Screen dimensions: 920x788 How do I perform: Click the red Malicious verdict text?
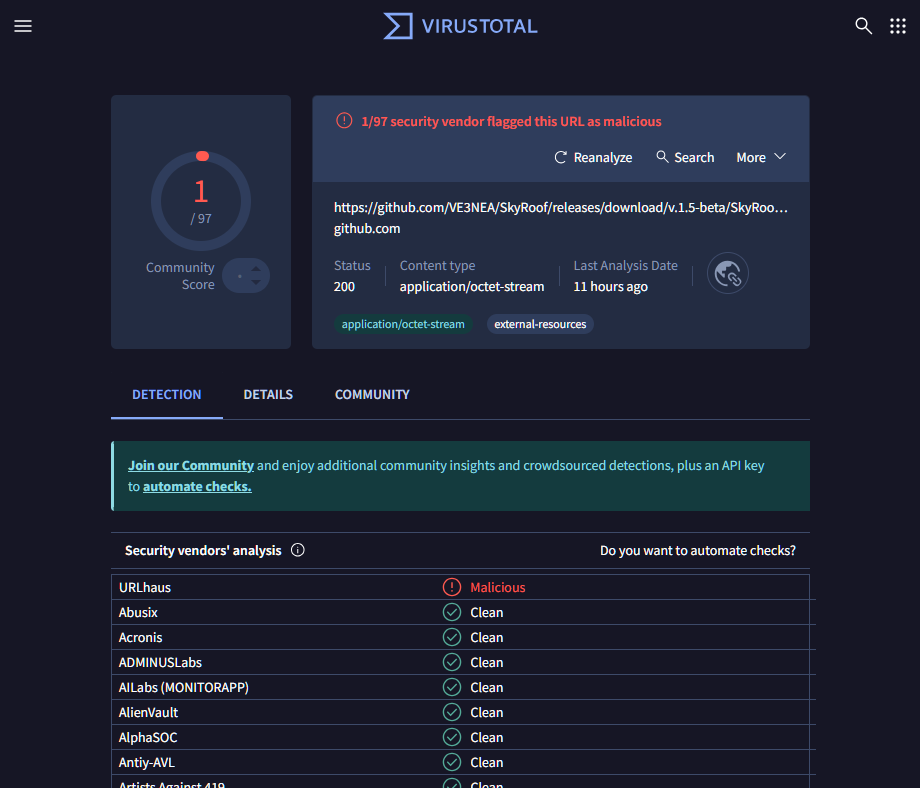(498, 587)
